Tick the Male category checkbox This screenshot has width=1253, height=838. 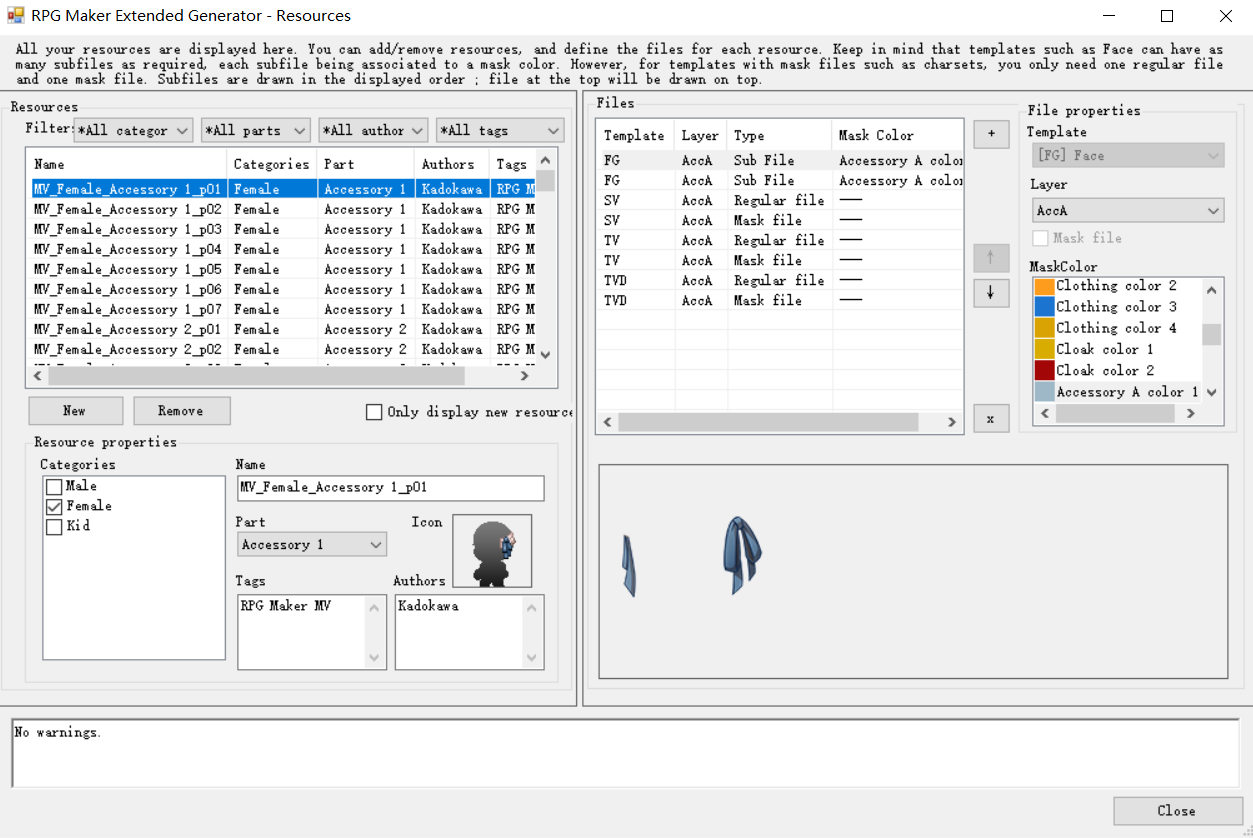(54, 487)
